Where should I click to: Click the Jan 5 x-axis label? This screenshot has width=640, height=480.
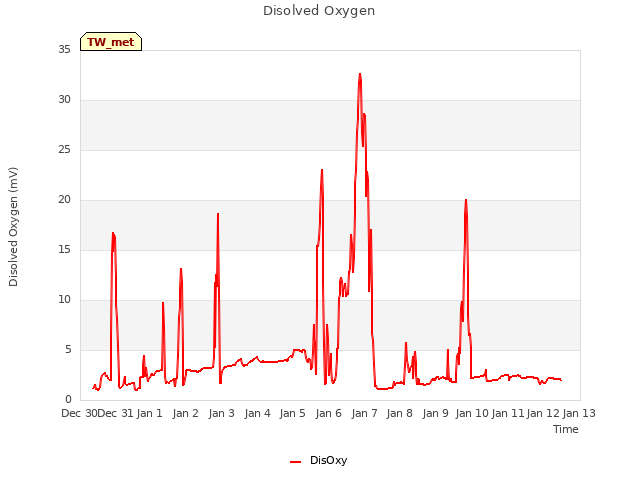point(293,413)
